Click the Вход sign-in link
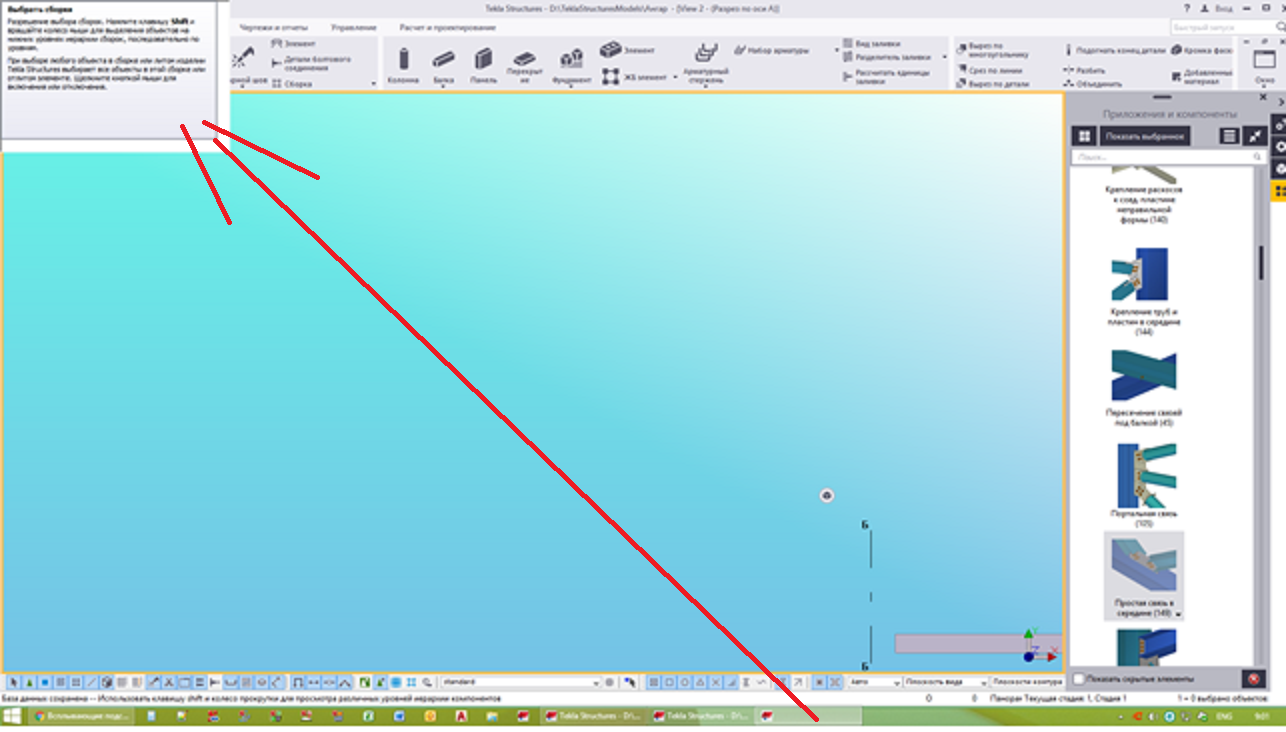The image size is (1286, 732). [1226, 7]
